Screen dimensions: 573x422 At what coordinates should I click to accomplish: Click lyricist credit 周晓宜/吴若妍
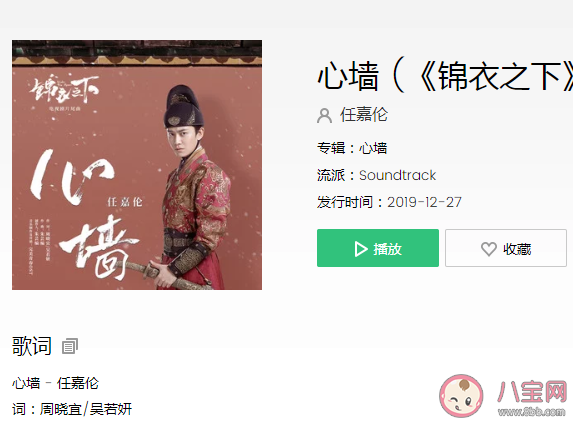(86, 409)
